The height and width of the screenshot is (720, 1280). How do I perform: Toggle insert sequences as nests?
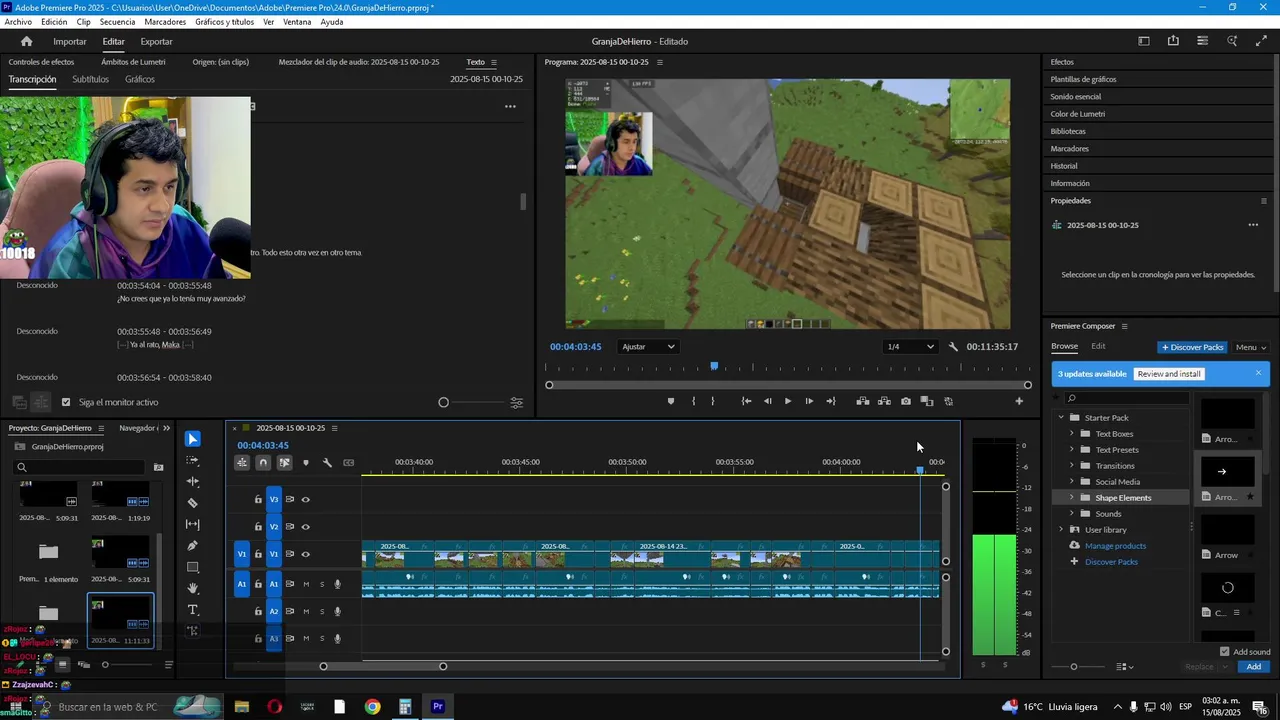click(x=242, y=462)
